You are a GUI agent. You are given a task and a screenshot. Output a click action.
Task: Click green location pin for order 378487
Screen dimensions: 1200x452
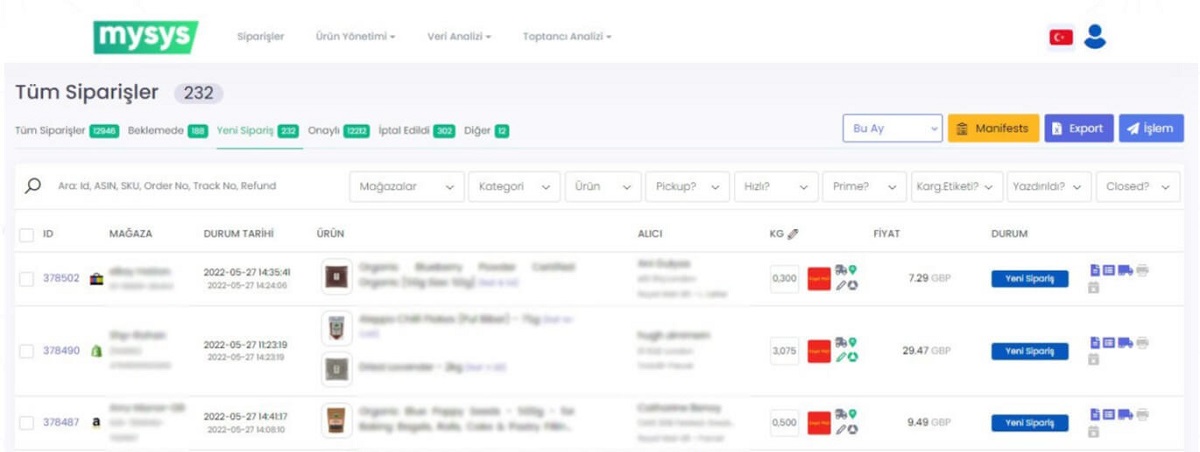(853, 414)
